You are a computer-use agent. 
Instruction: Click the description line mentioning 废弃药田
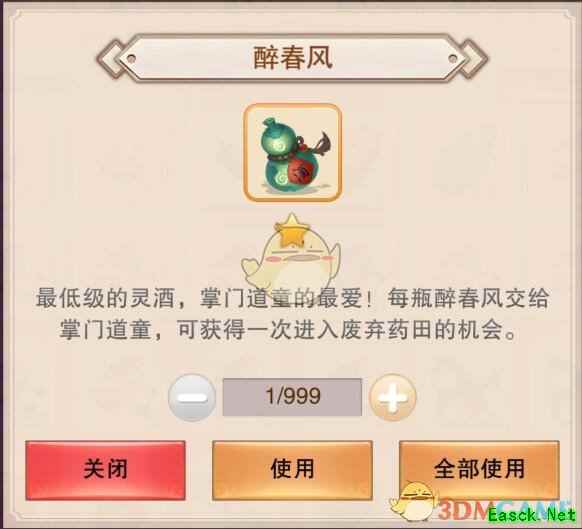point(288,329)
